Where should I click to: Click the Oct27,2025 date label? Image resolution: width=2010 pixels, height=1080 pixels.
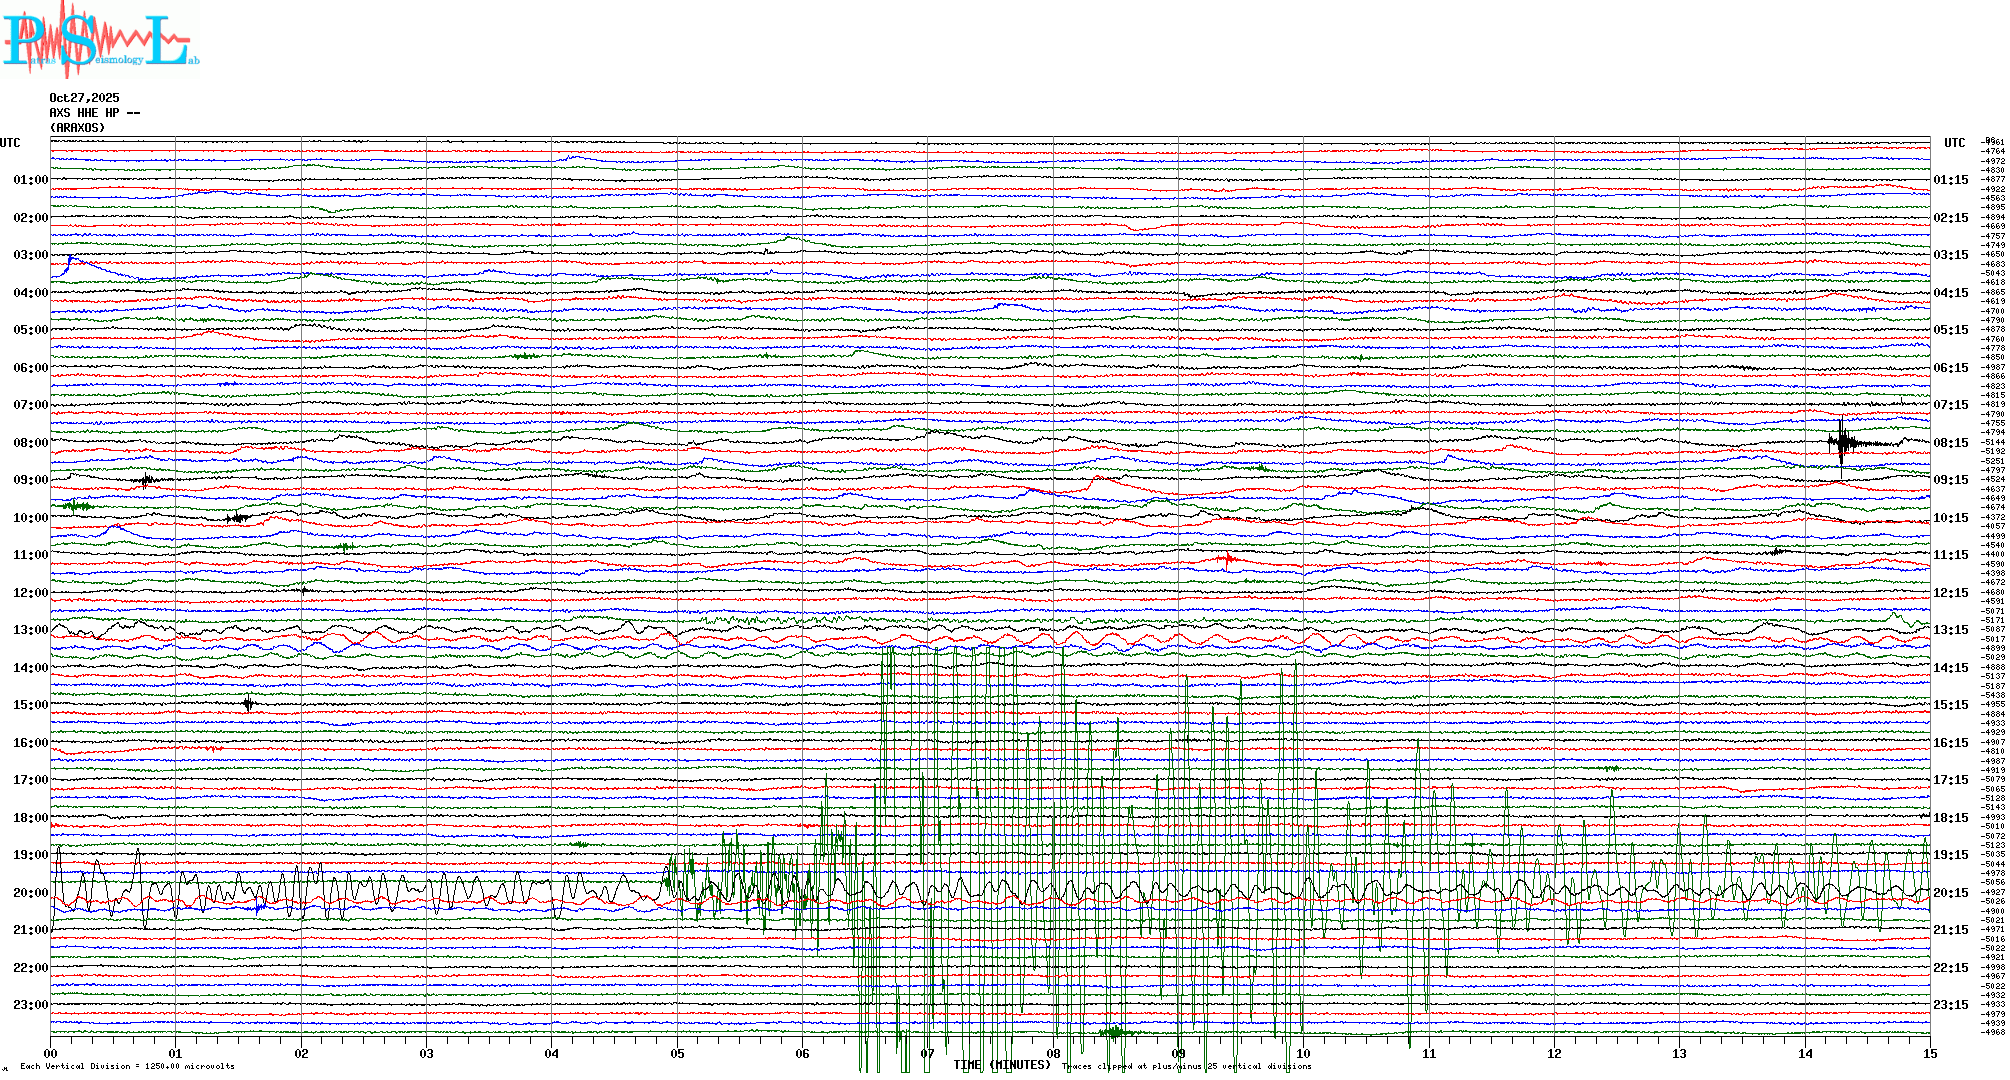point(84,98)
